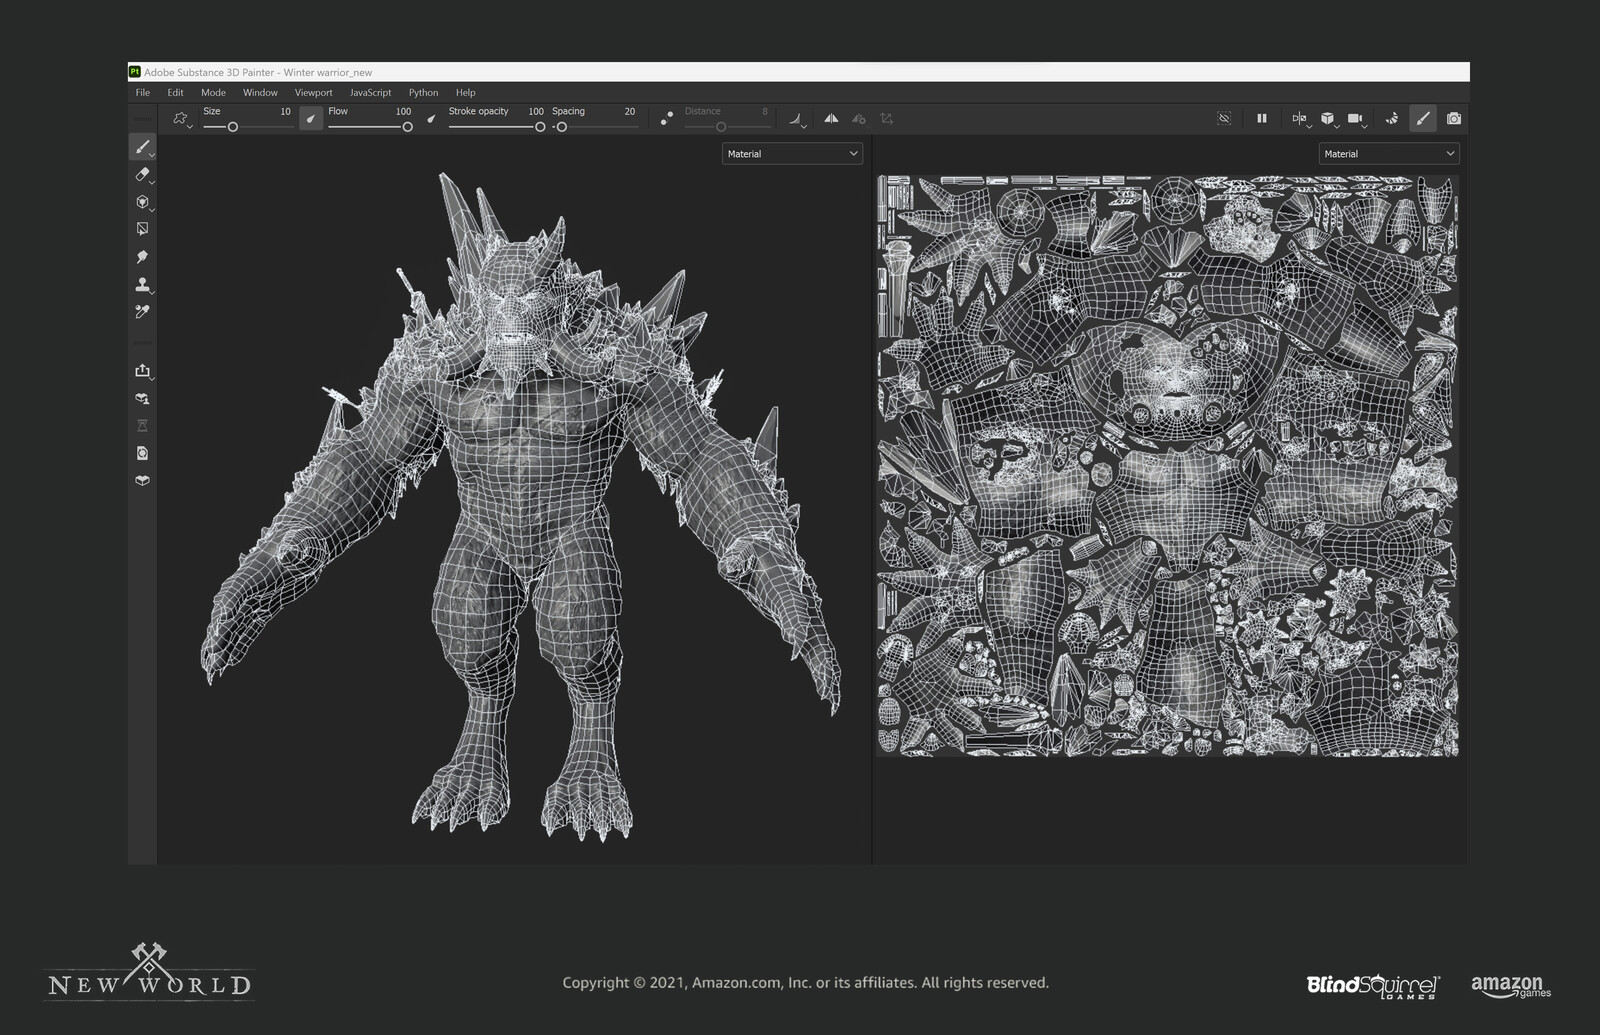Screen dimensions: 1600x1035
Task: Select the Paint brush tool
Action: pos(142,147)
